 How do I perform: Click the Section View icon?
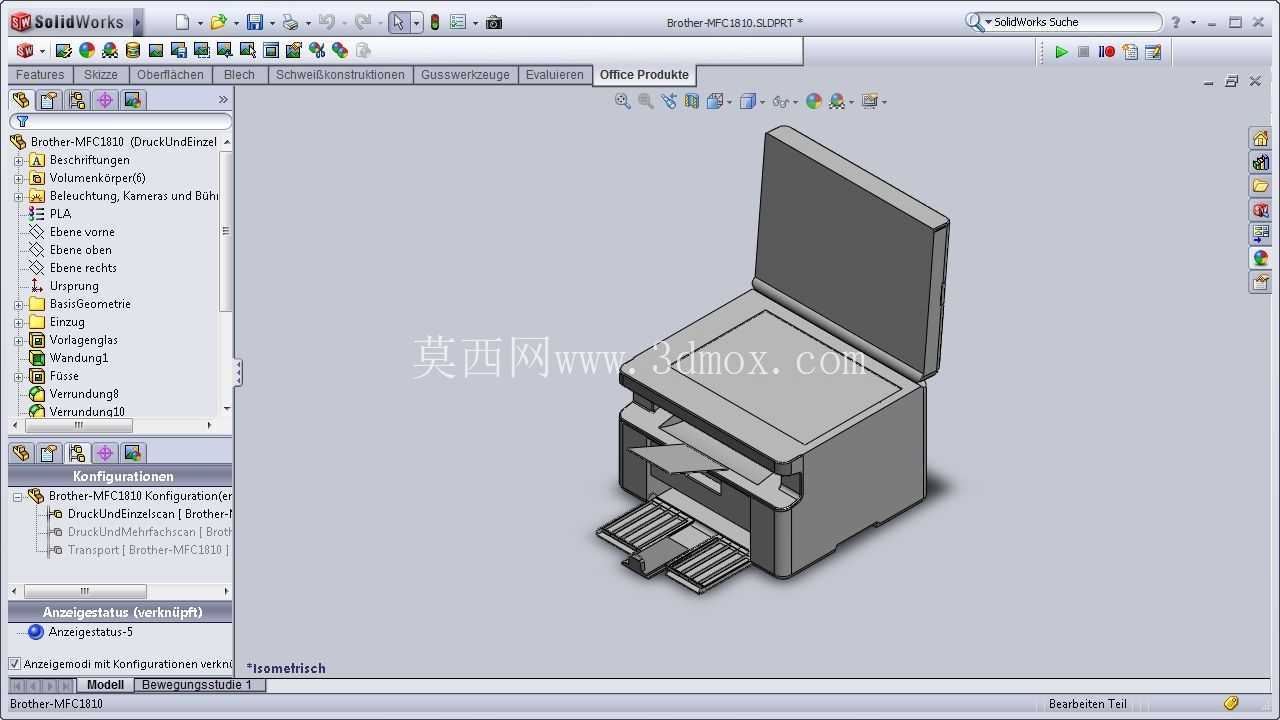click(x=692, y=101)
